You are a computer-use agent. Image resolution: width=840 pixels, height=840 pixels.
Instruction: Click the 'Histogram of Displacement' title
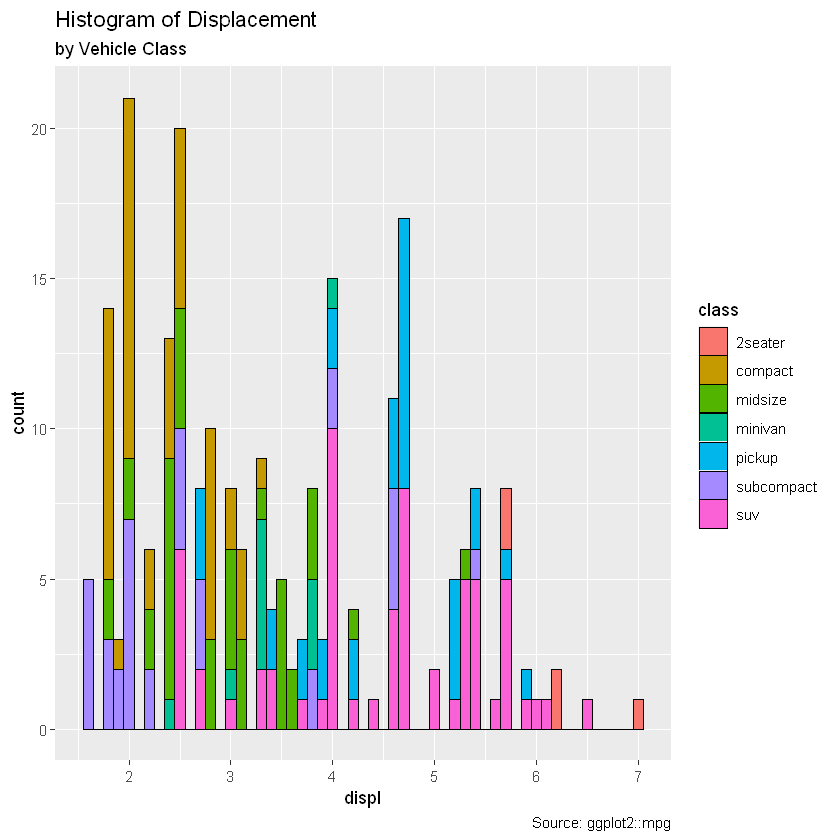186,20
